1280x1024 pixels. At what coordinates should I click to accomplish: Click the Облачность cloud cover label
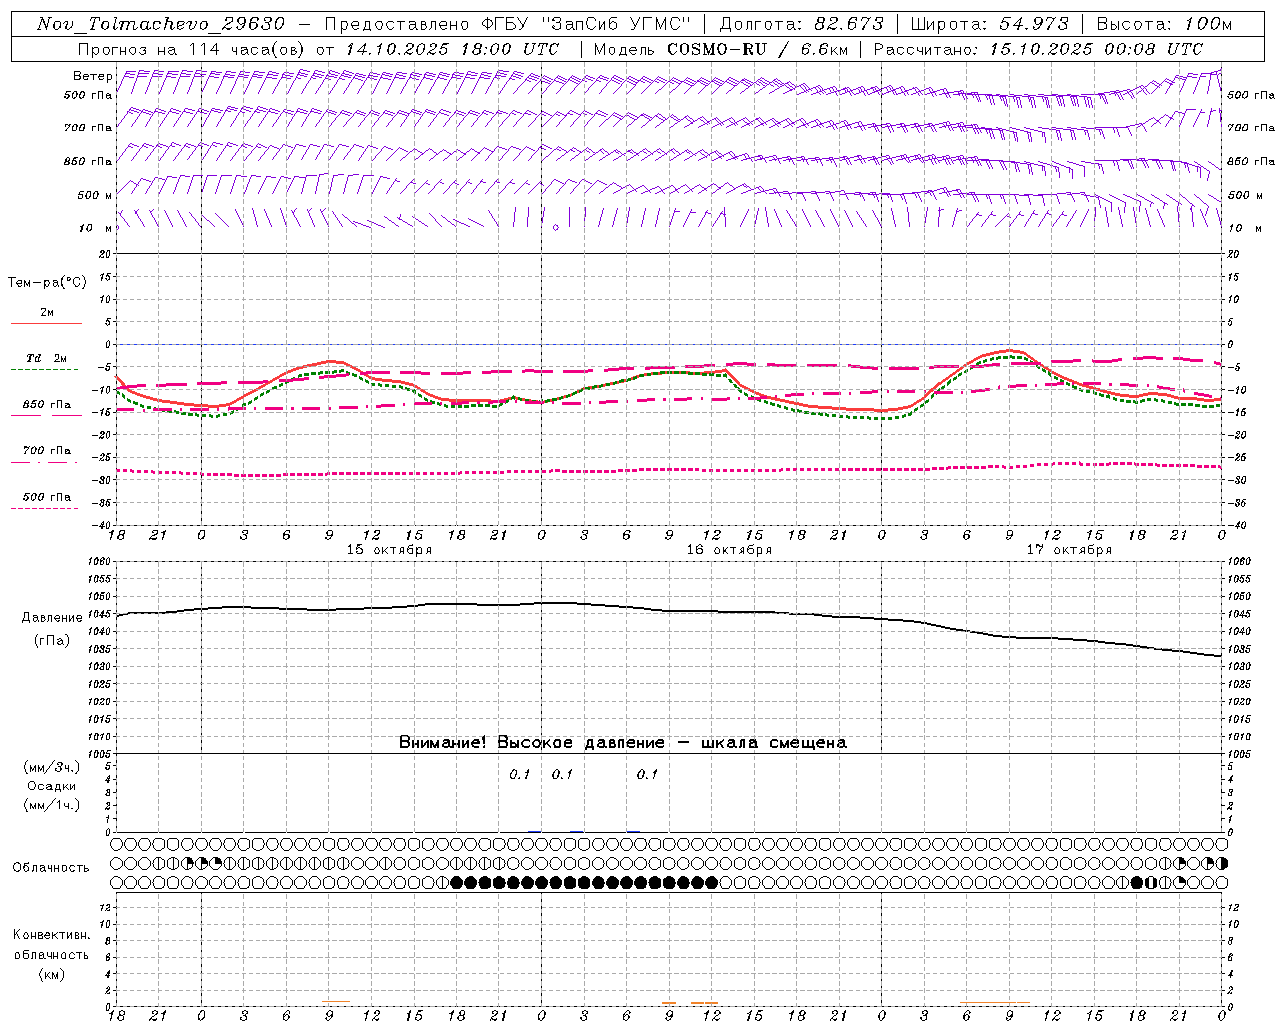click(x=51, y=868)
